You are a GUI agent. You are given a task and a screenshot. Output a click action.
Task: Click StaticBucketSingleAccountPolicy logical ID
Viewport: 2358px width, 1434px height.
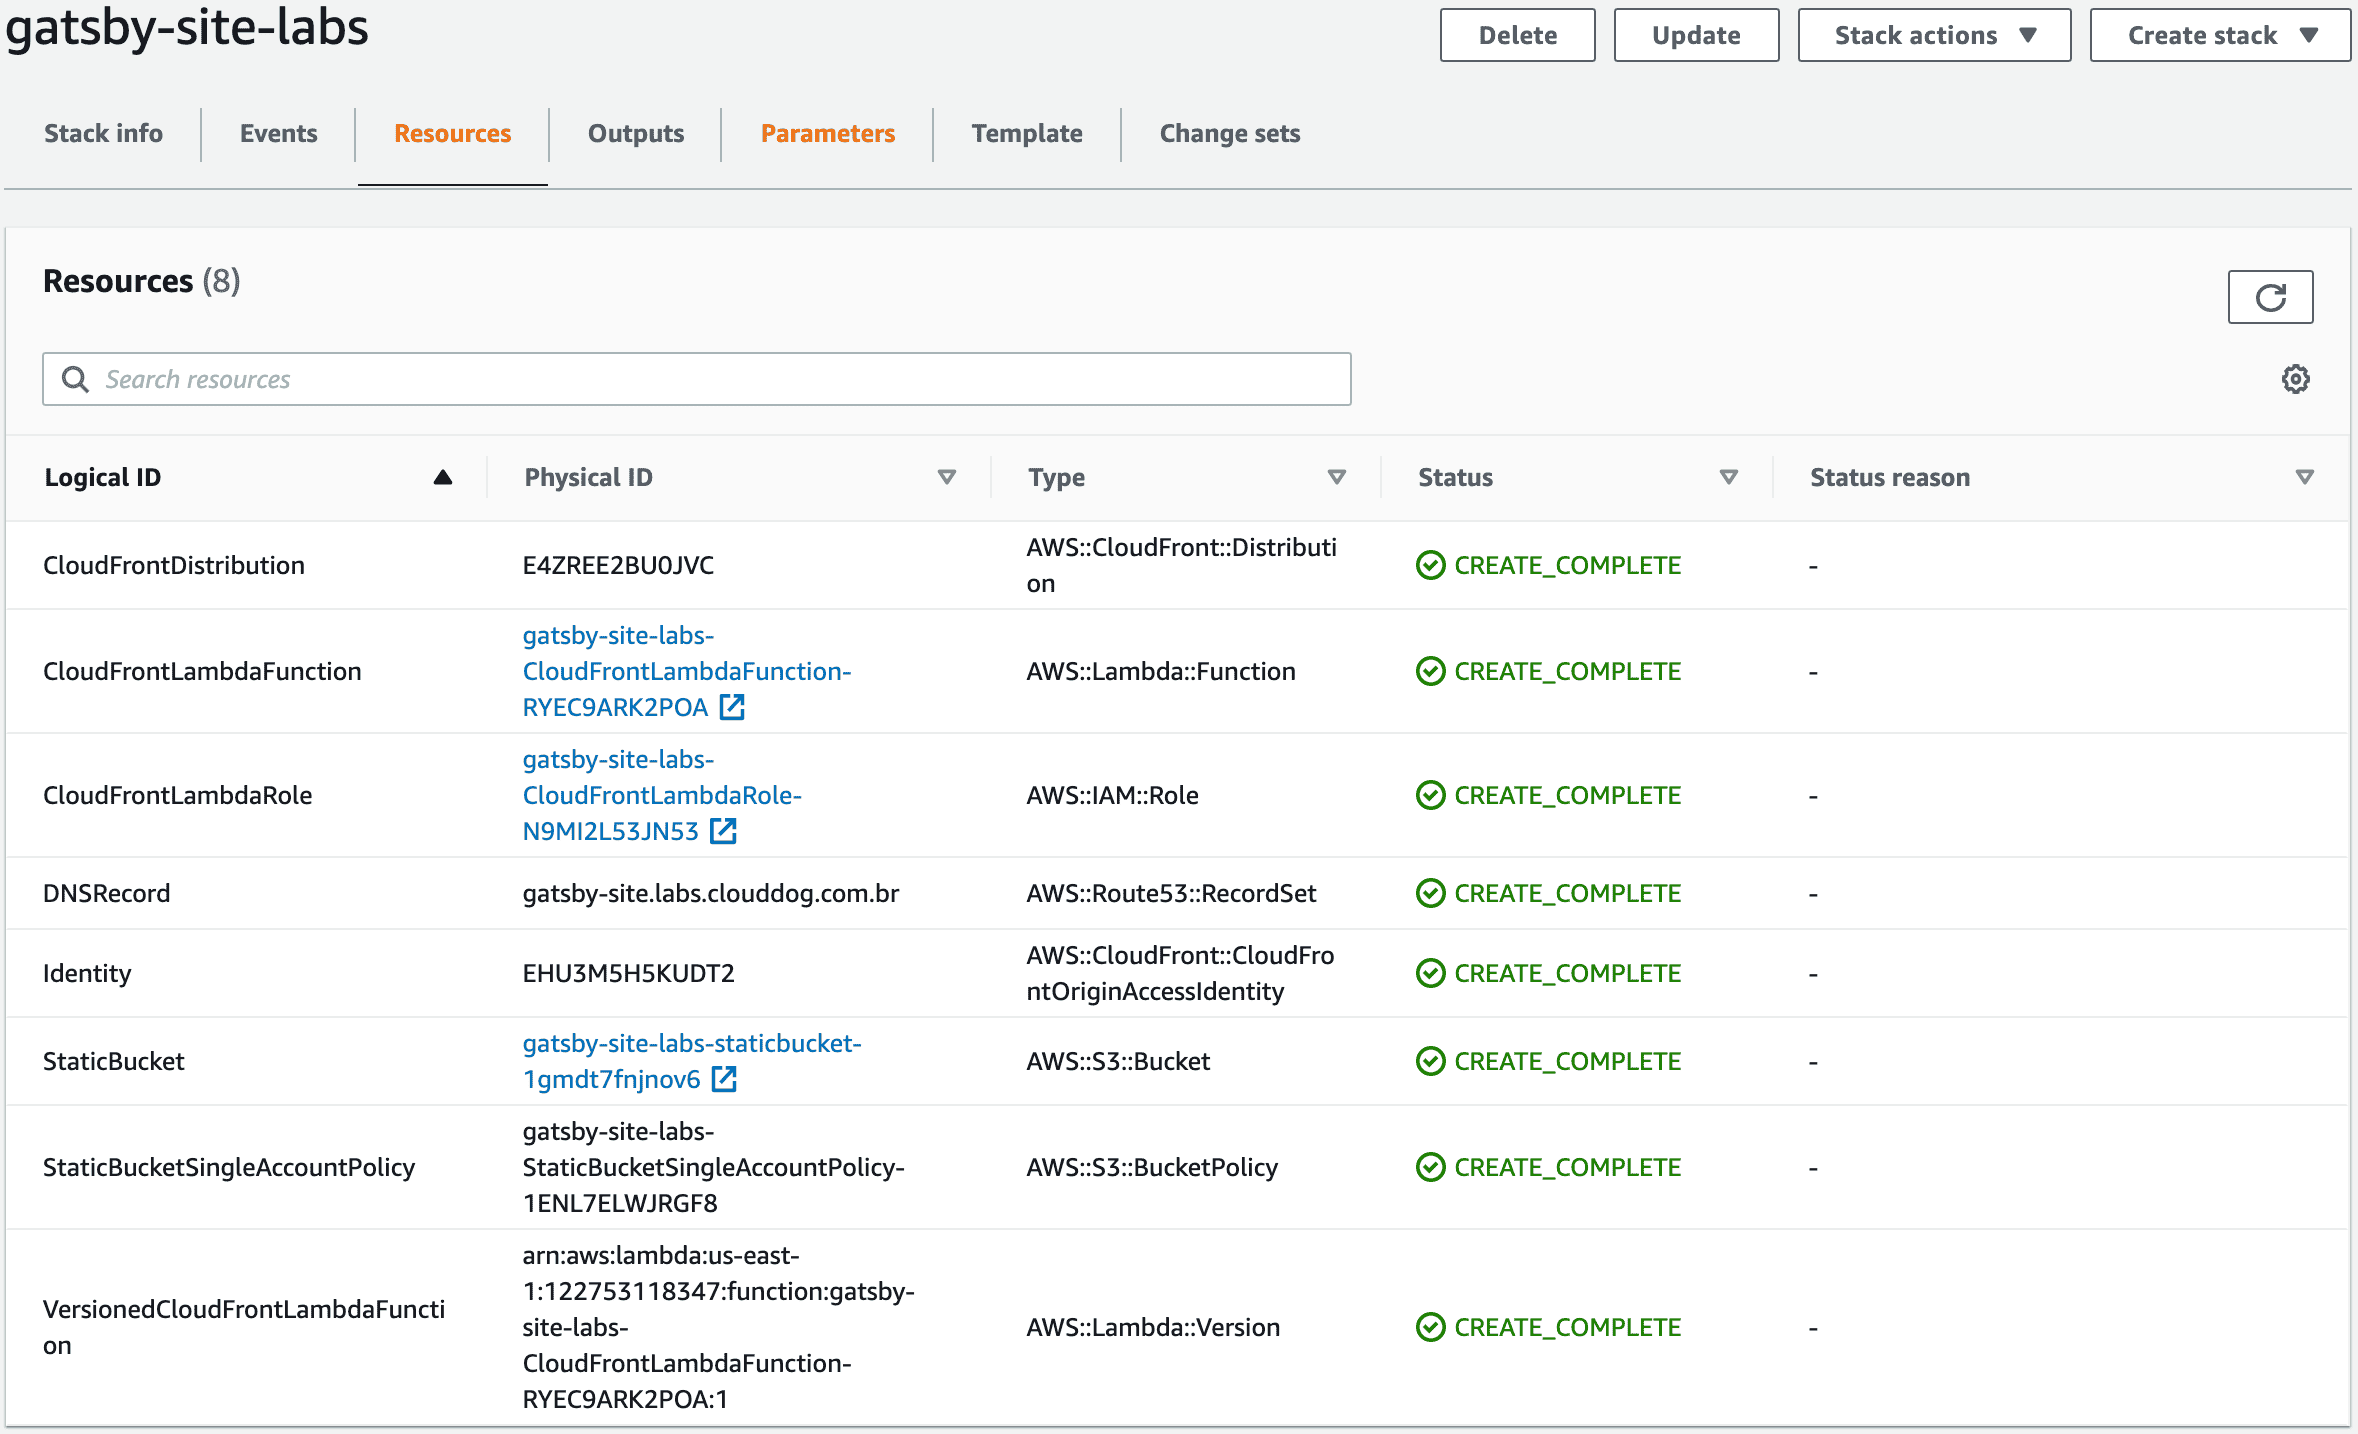(x=229, y=1167)
